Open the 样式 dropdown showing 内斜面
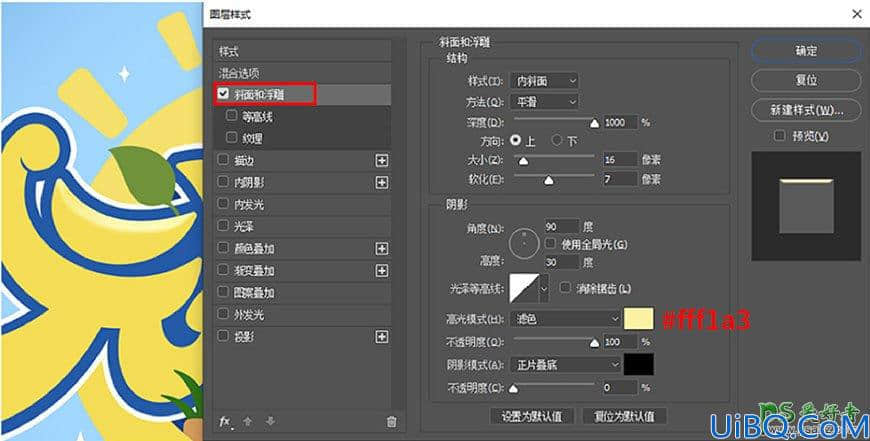The image size is (870, 441). coord(544,81)
